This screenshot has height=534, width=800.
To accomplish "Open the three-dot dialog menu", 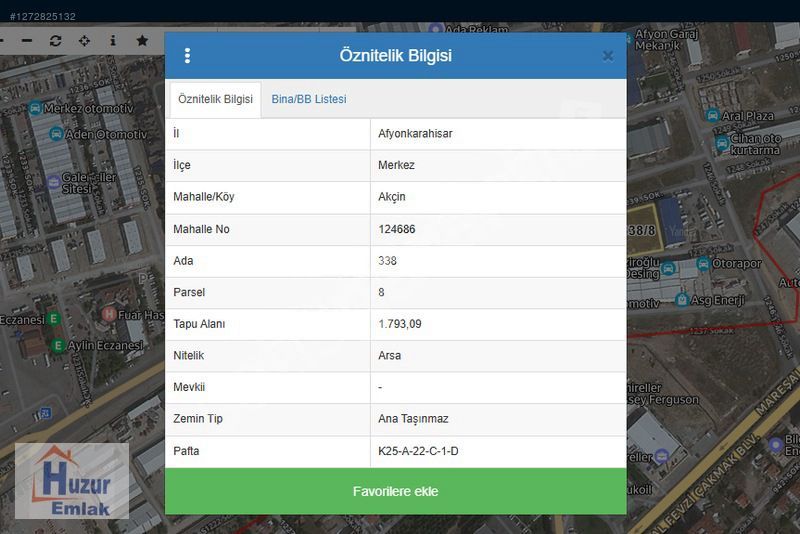I will pos(187,56).
